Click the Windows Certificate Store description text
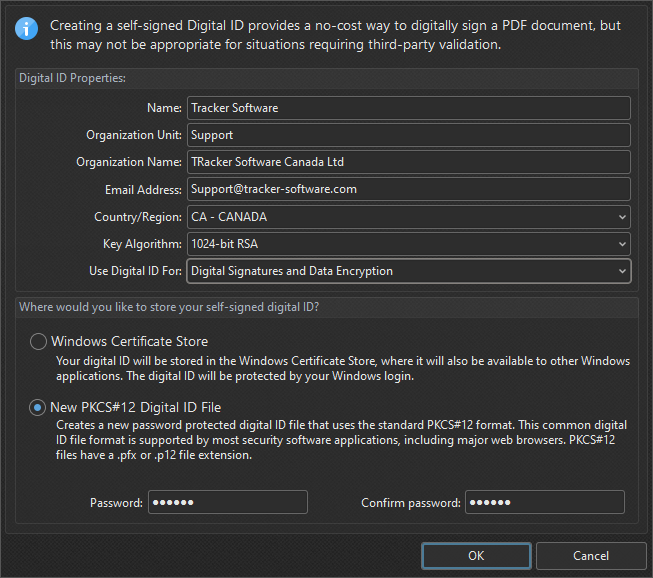The image size is (653, 578). 343,368
